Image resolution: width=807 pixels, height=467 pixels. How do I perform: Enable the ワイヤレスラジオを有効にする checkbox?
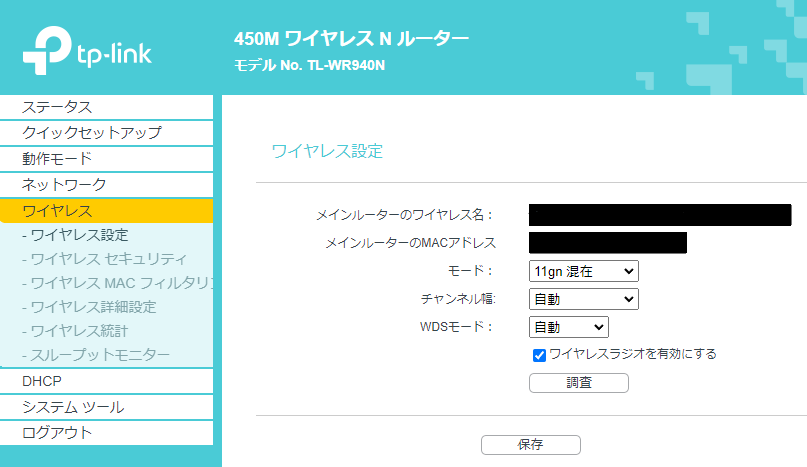pos(539,355)
